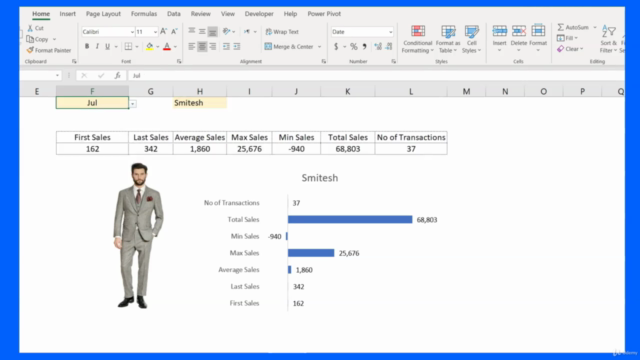Image resolution: width=640 pixels, height=360 pixels.
Task: Decrease font size with small A
Action: click(174, 31)
